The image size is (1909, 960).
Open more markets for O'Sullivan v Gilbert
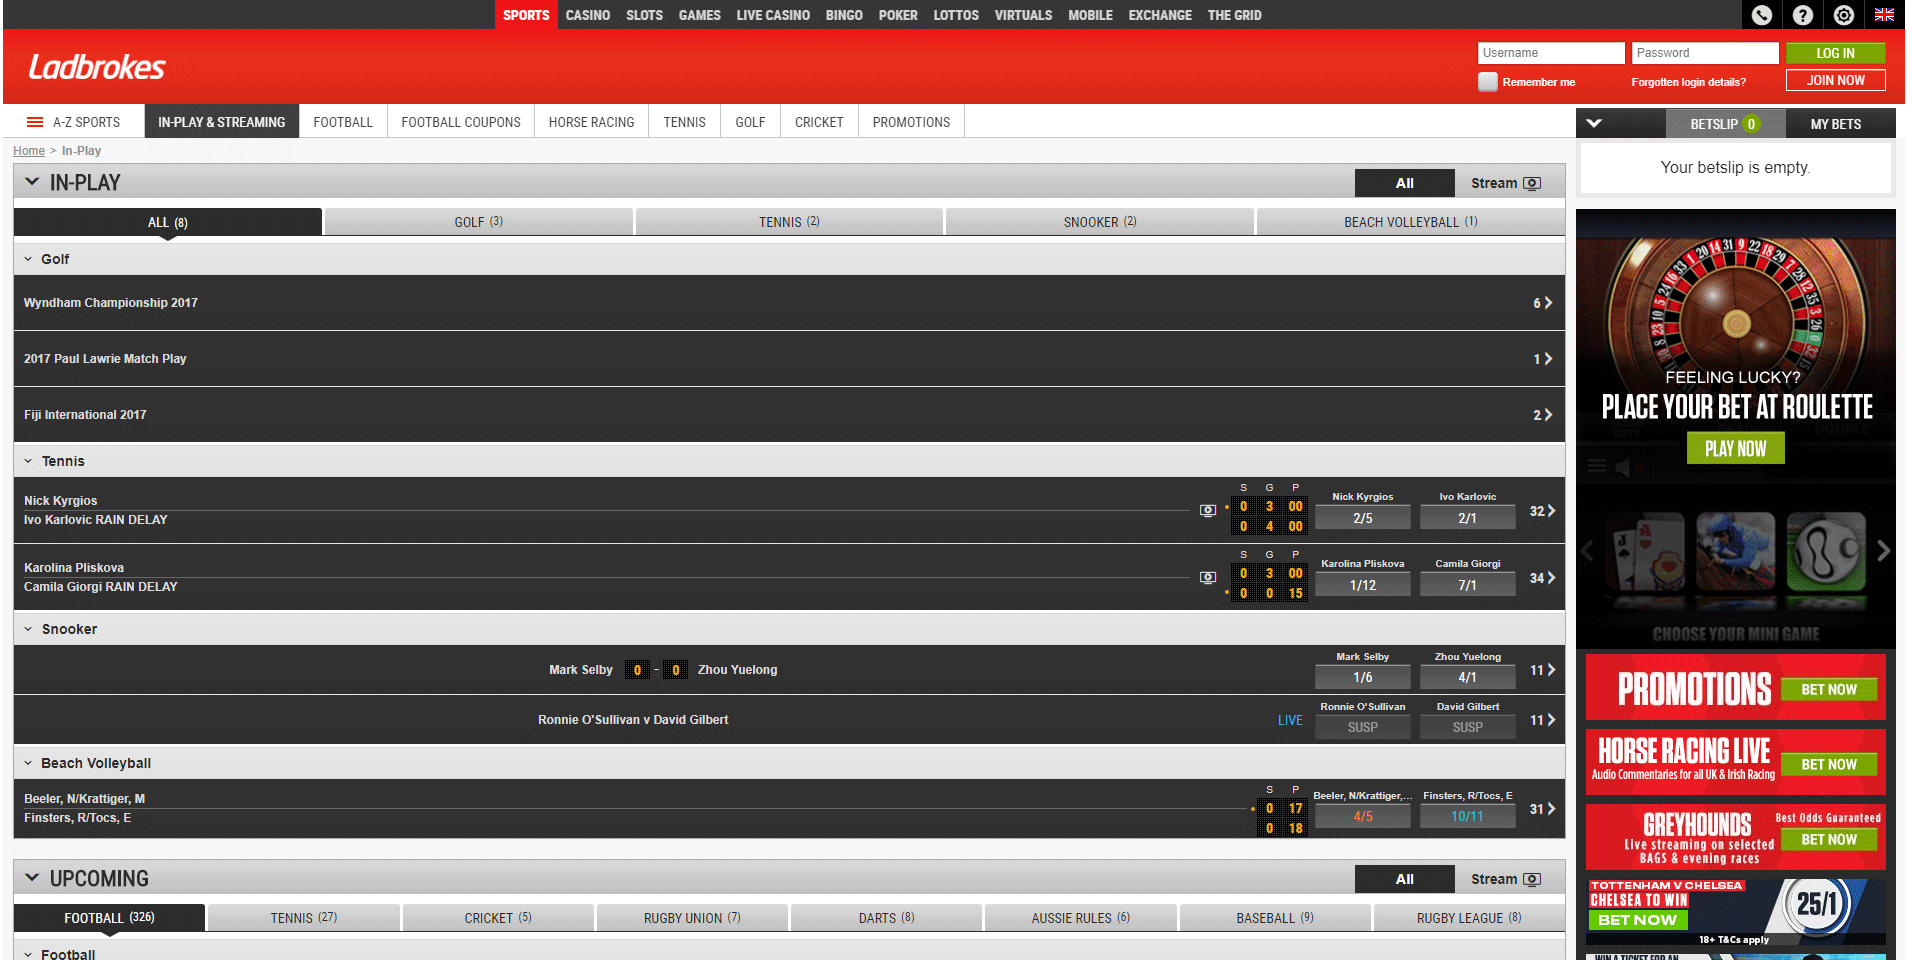[1543, 720]
